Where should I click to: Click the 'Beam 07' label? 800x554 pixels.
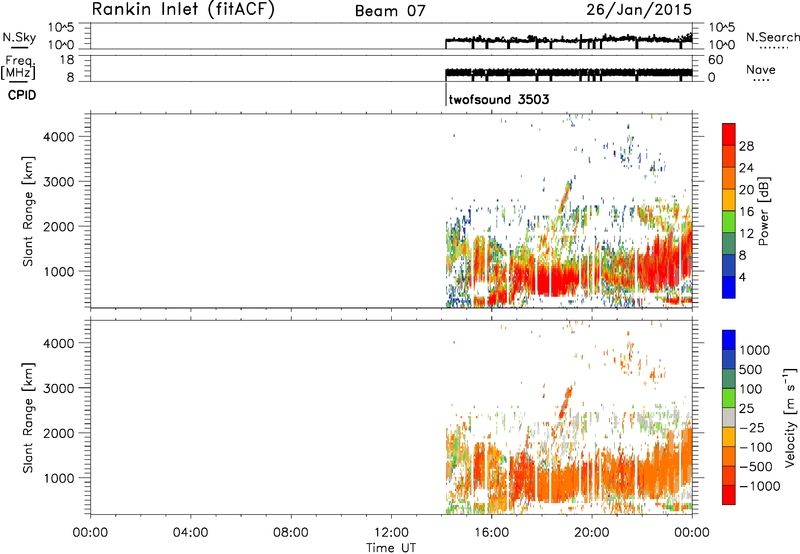click(x=390, y=11)
